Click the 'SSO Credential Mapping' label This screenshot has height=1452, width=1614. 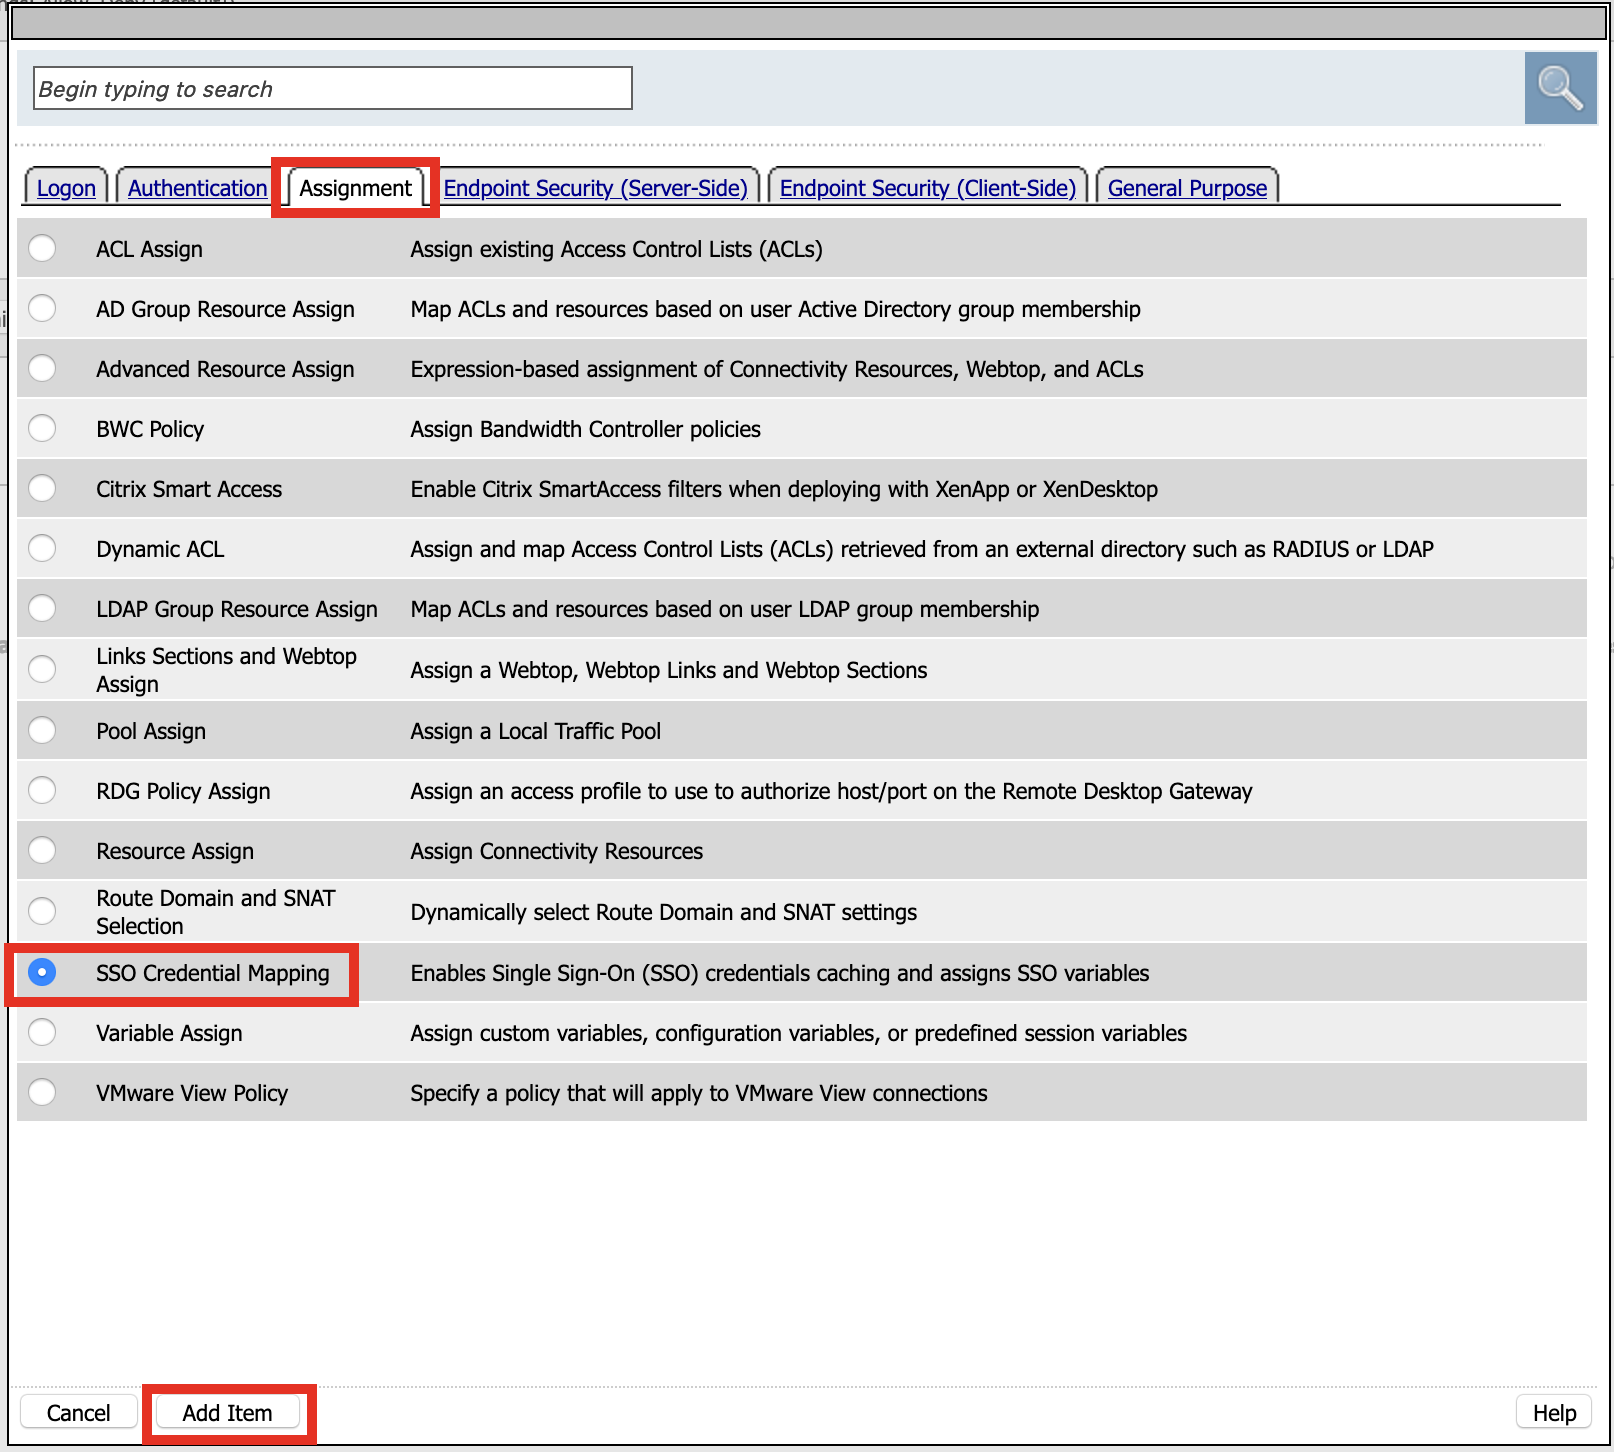pyautogui.click(x=213, y=973)
